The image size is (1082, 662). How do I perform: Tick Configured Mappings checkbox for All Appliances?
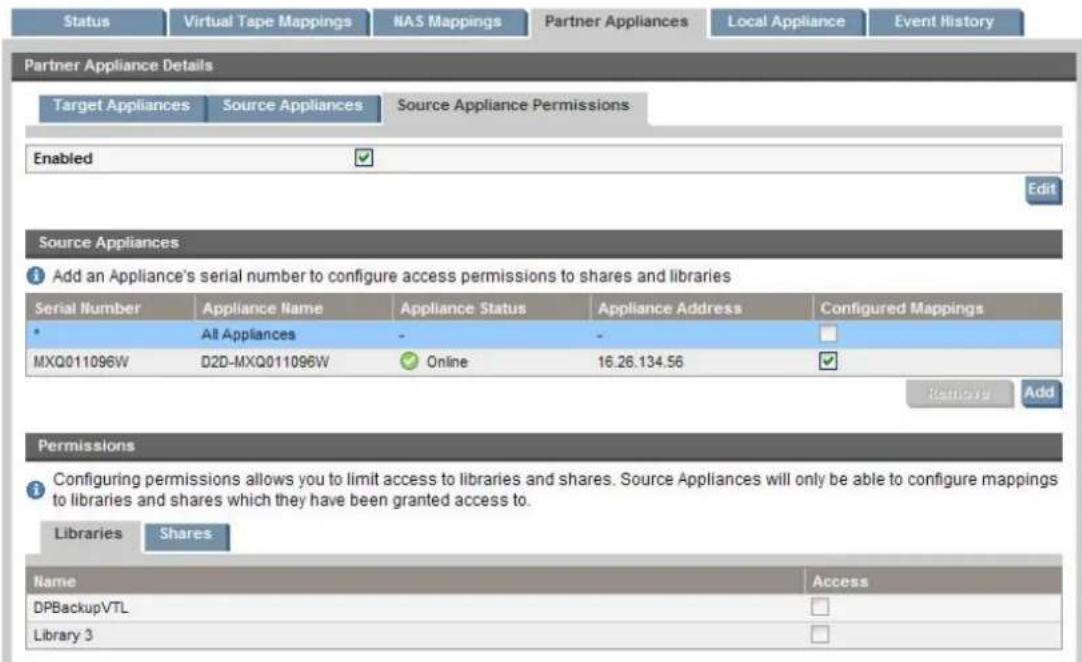point(828,334)
